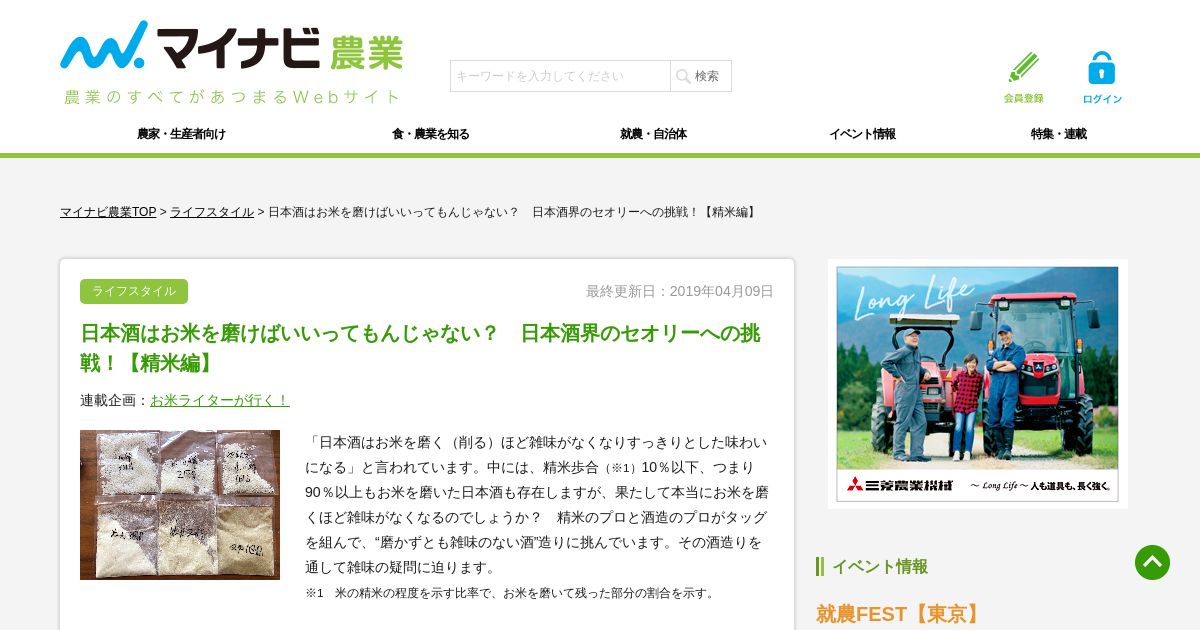Open the 就農・自治体 menu
Image resolution: width=1200 pixels, height=630 pixels.
pyautogui.click(x=653, y=134)
